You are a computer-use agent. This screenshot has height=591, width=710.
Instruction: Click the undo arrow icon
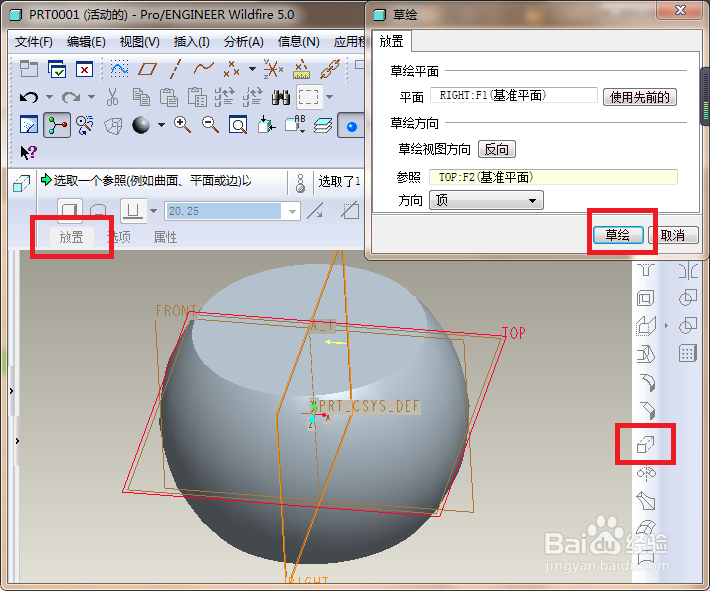(x=29, y=97)
